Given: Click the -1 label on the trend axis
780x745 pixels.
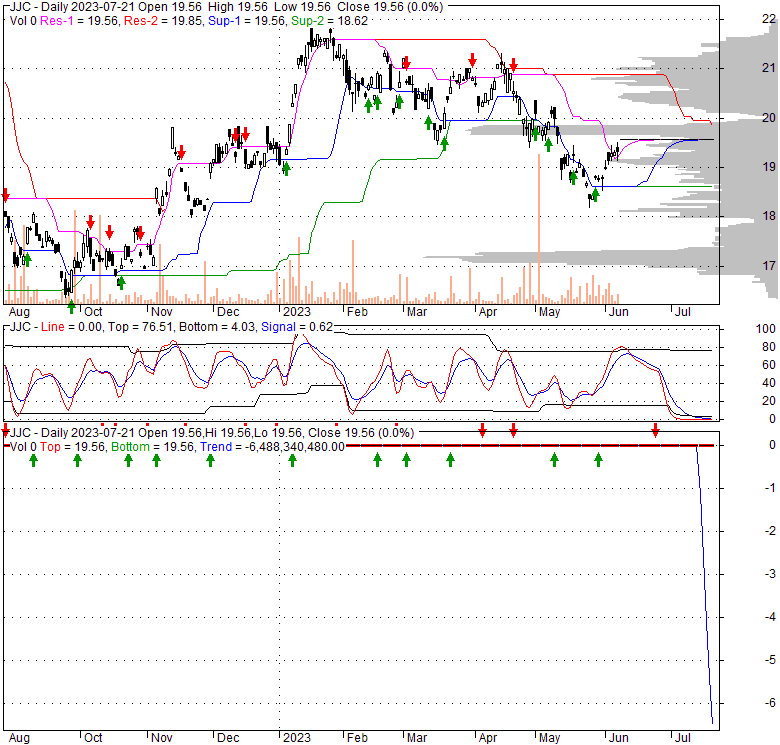Looking at the screenshot, I should coord(770,488).
